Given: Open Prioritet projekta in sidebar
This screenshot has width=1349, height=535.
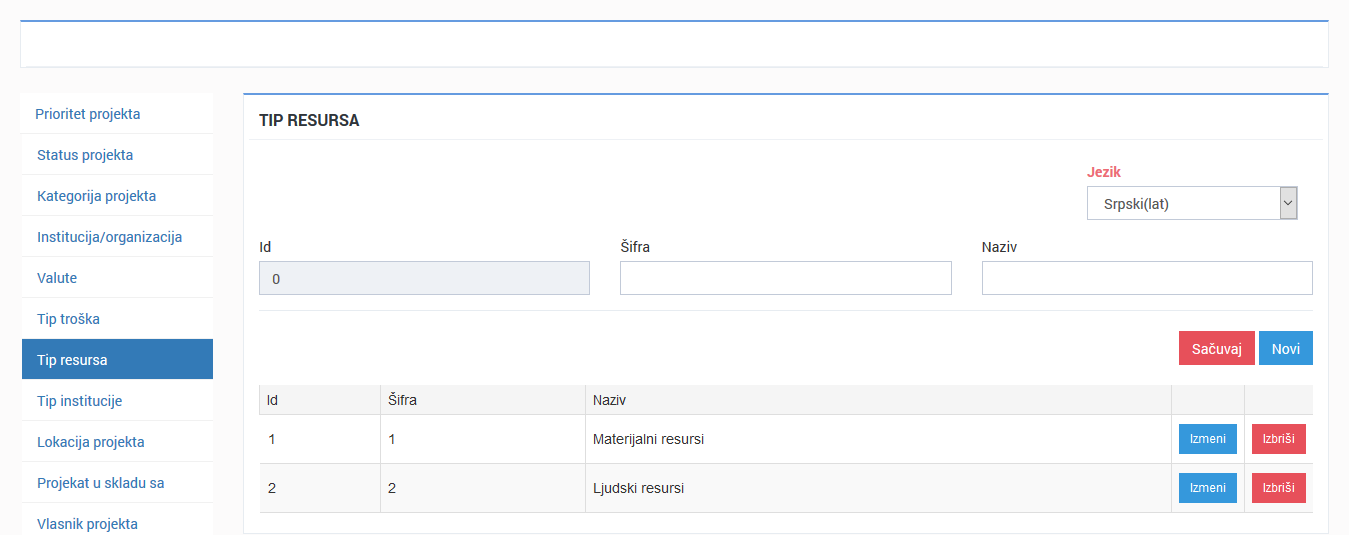Looking at the screenshot, I should click(x=88, y=114).
